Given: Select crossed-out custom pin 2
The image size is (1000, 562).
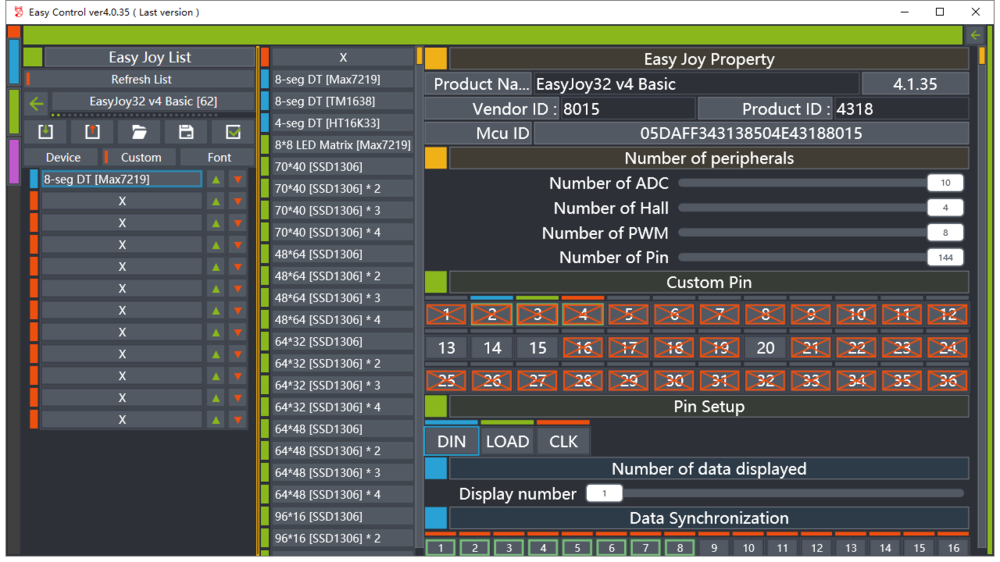Looking at the screenshot, I should pos(492,314).
